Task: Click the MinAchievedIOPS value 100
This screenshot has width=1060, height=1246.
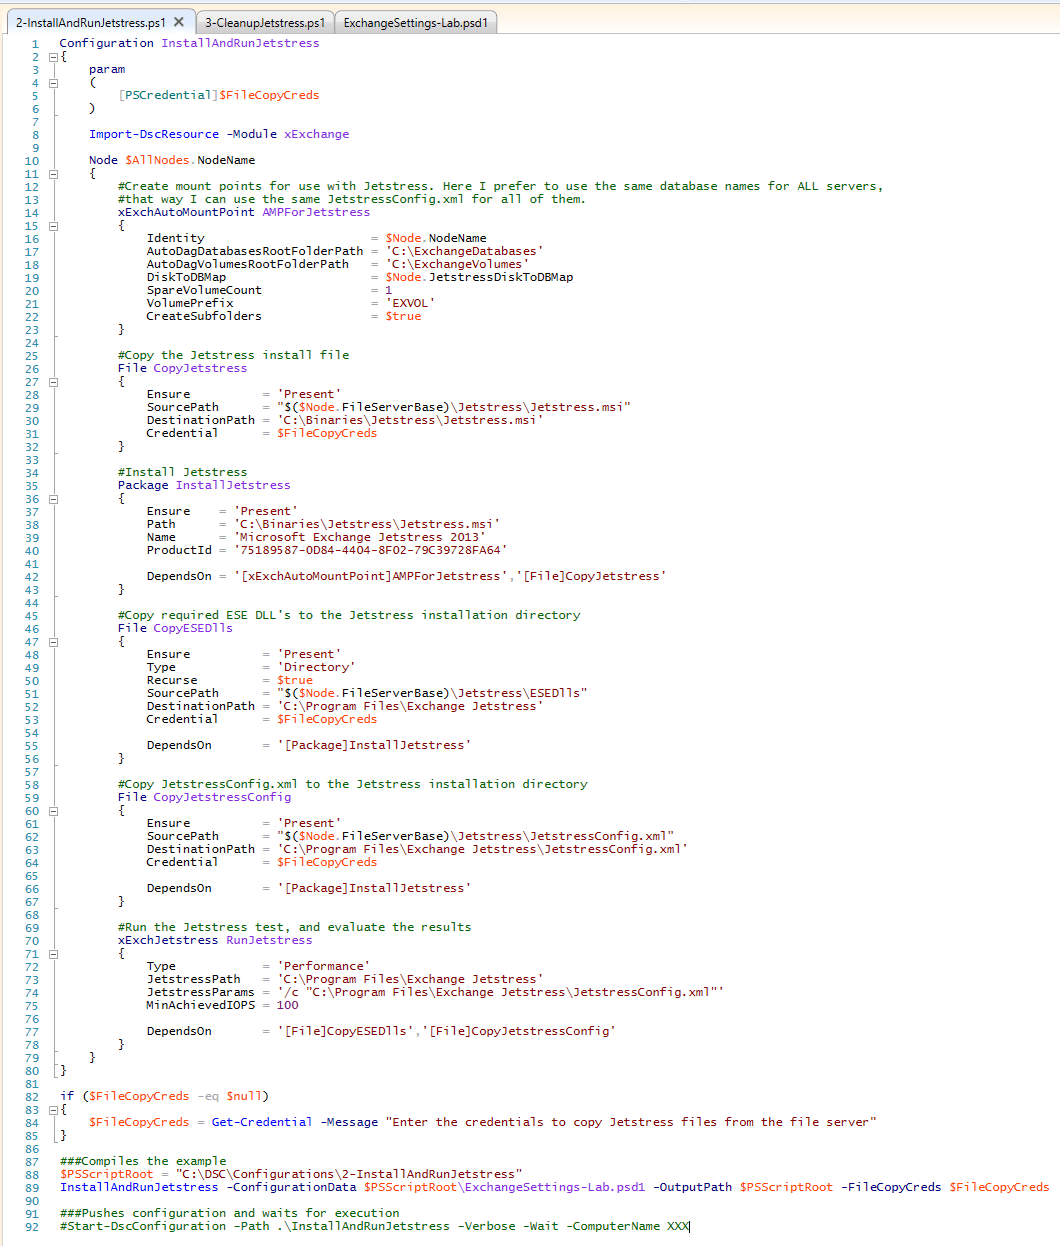Action: click(x=287, y=1005)
